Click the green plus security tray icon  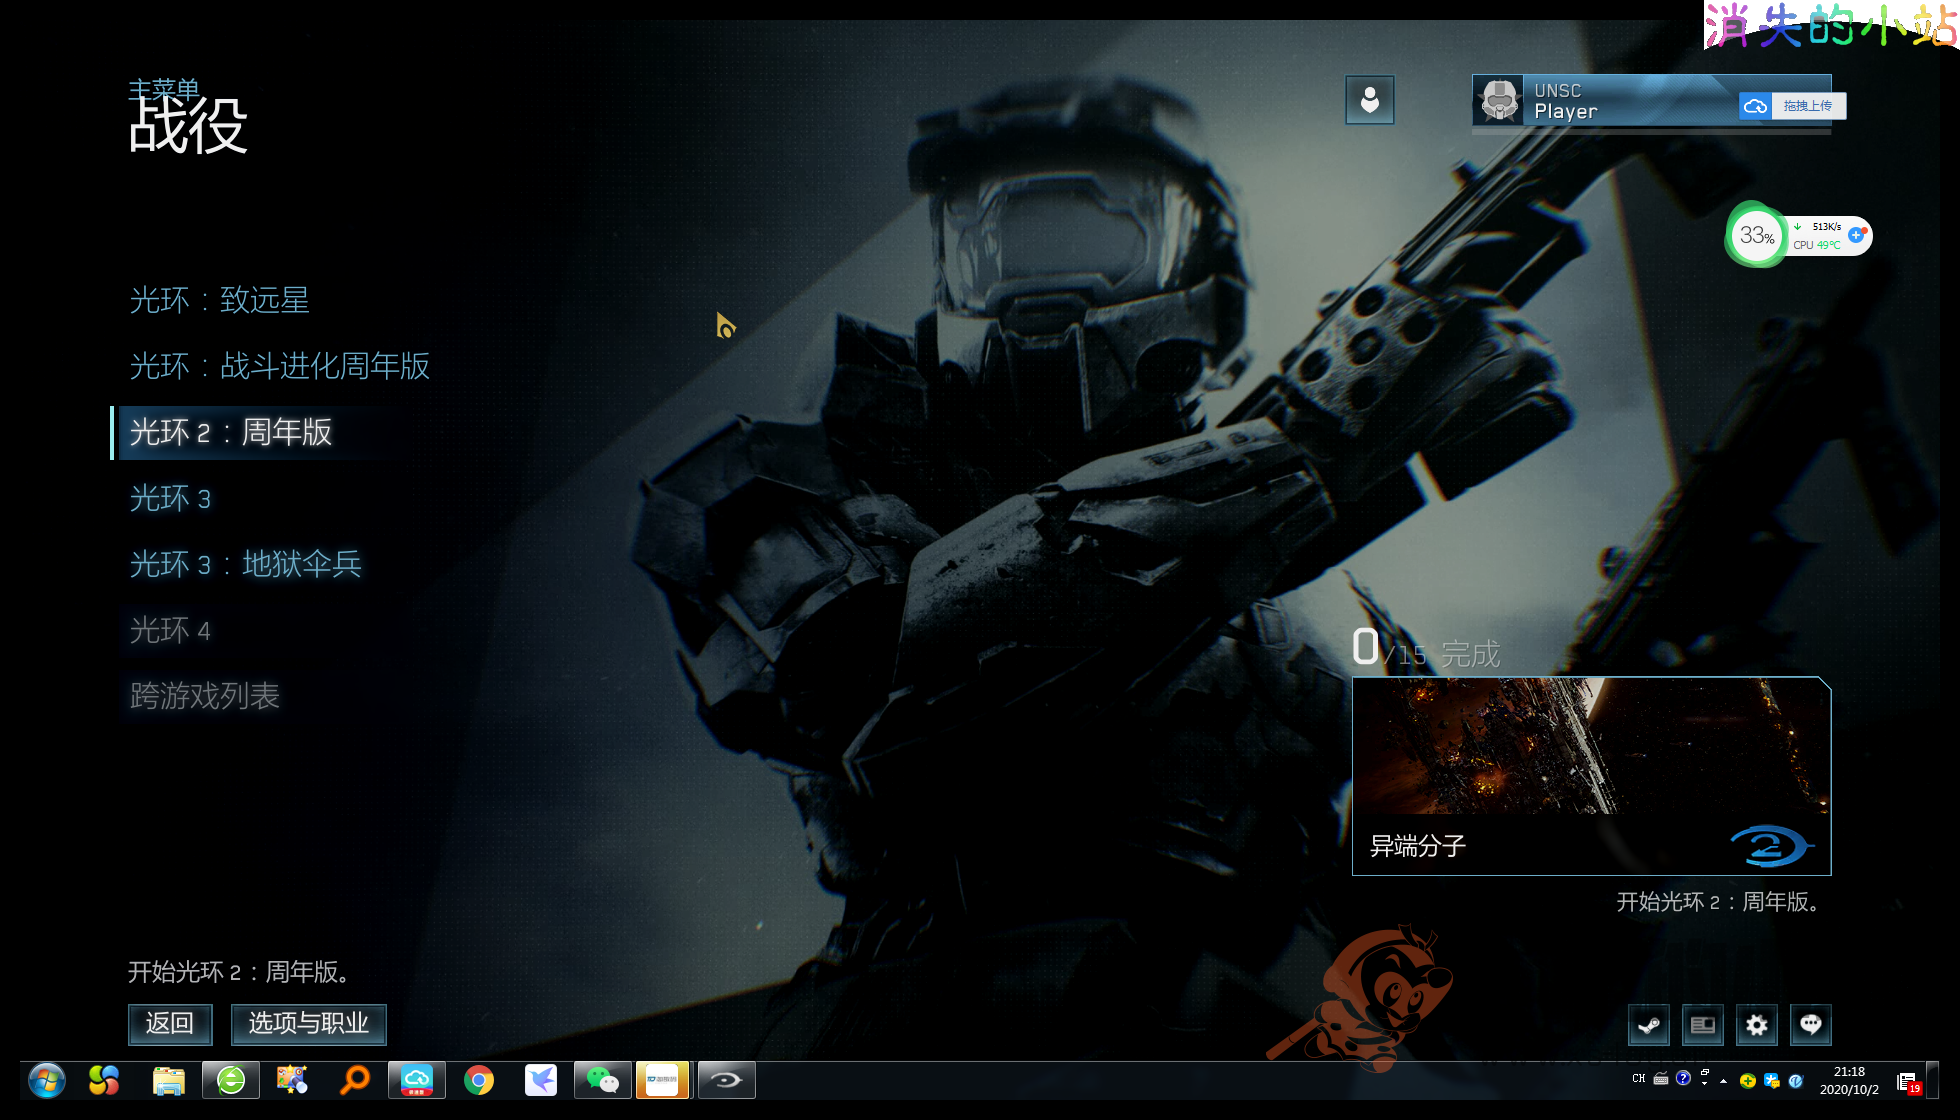pyautogui.click(x=1748, y=1081)
